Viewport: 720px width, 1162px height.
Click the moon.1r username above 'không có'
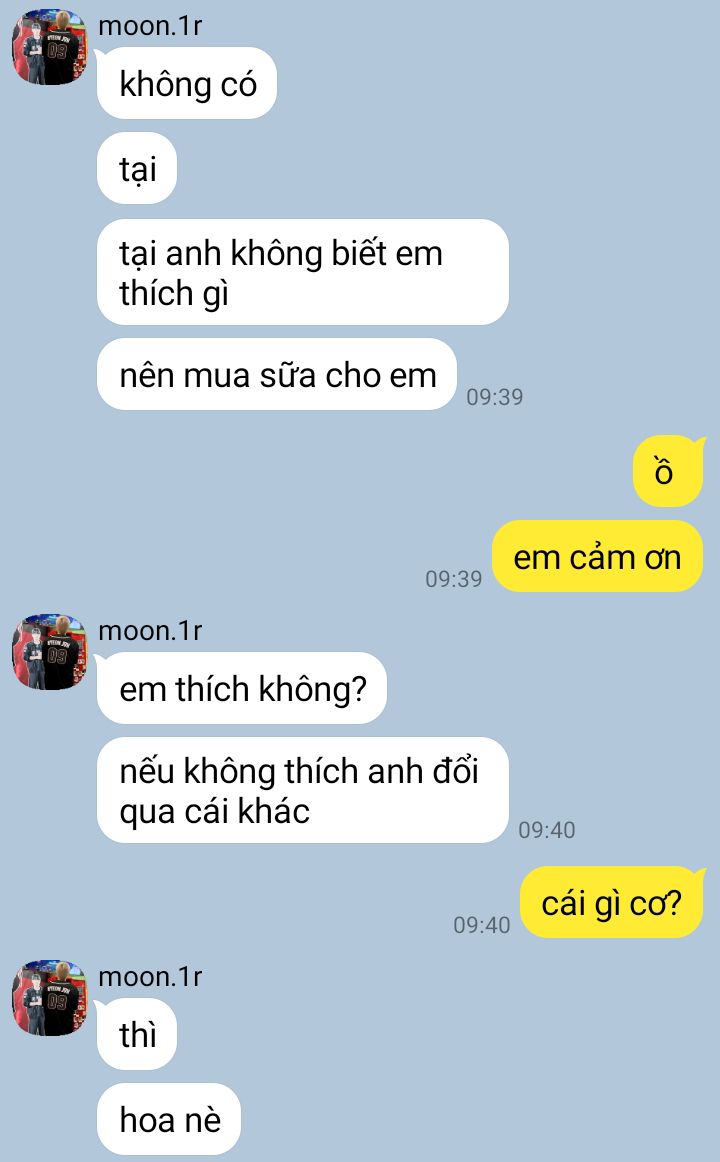[x=150, y=26]
